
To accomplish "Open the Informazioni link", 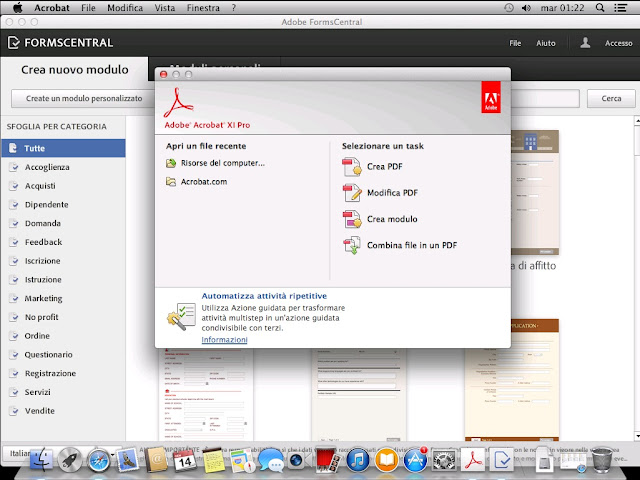I will [224, 340].
